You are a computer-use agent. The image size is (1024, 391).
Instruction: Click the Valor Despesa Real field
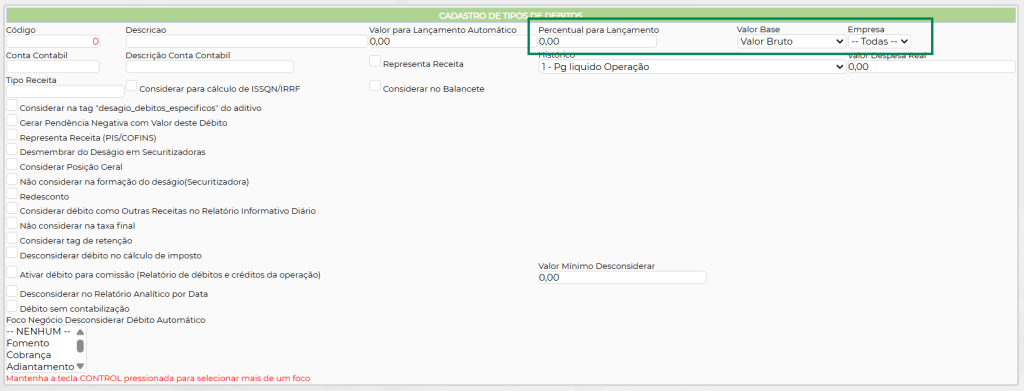pos(931,67)
